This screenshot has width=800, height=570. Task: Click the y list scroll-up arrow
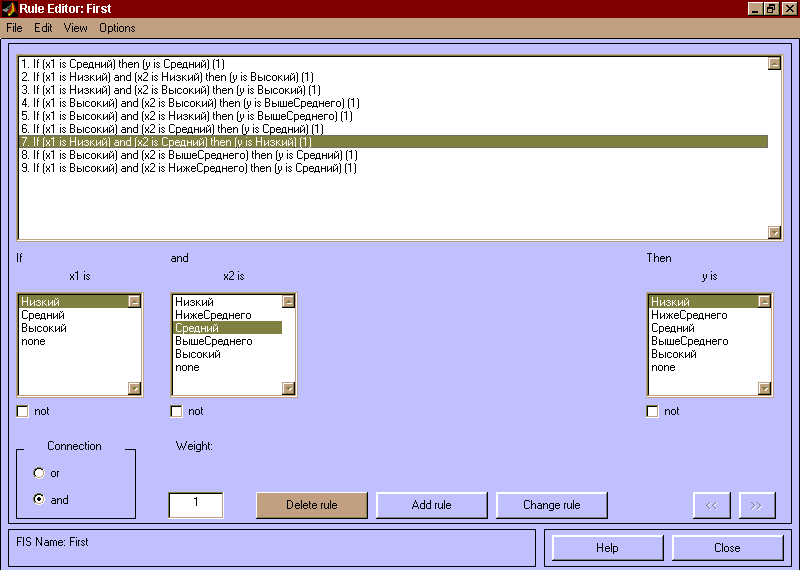[764, 301]
